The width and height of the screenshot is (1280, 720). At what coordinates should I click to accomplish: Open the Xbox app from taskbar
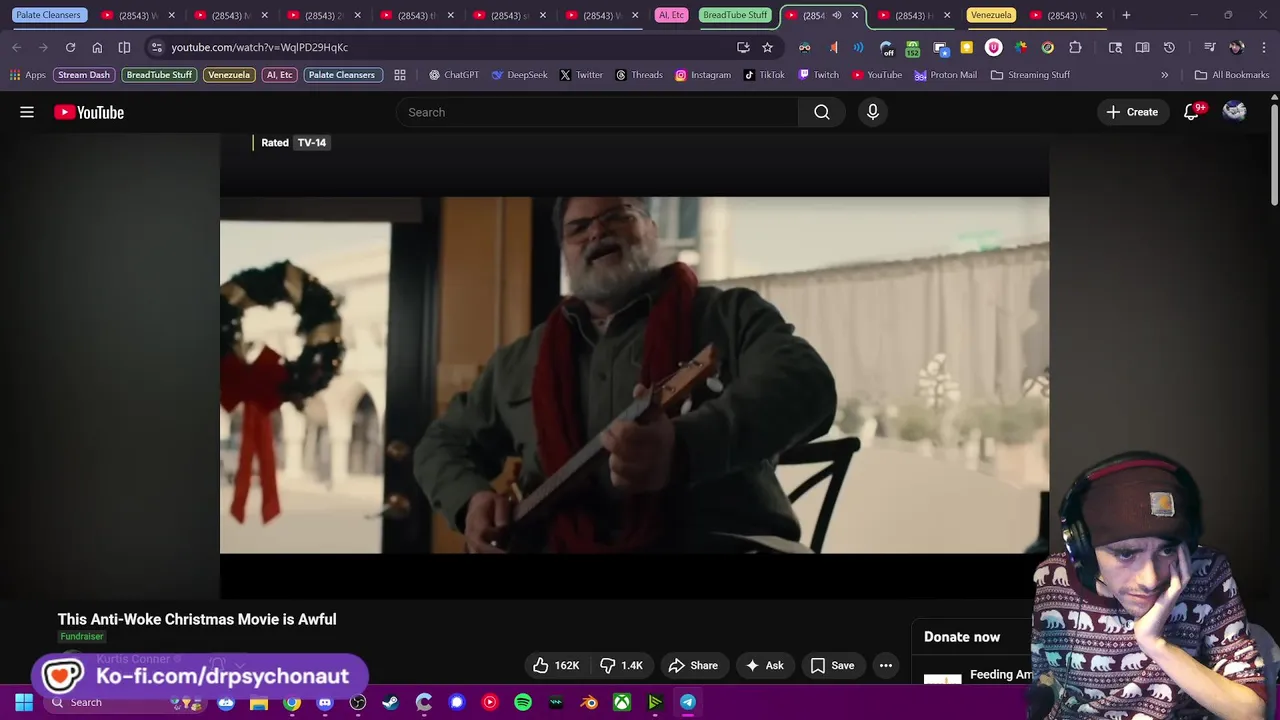coord(622,702)
